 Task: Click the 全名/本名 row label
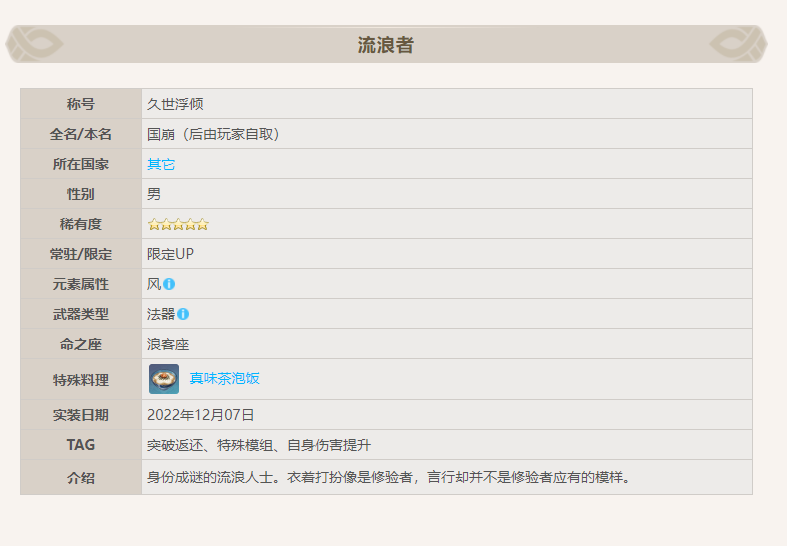(81, 134)
